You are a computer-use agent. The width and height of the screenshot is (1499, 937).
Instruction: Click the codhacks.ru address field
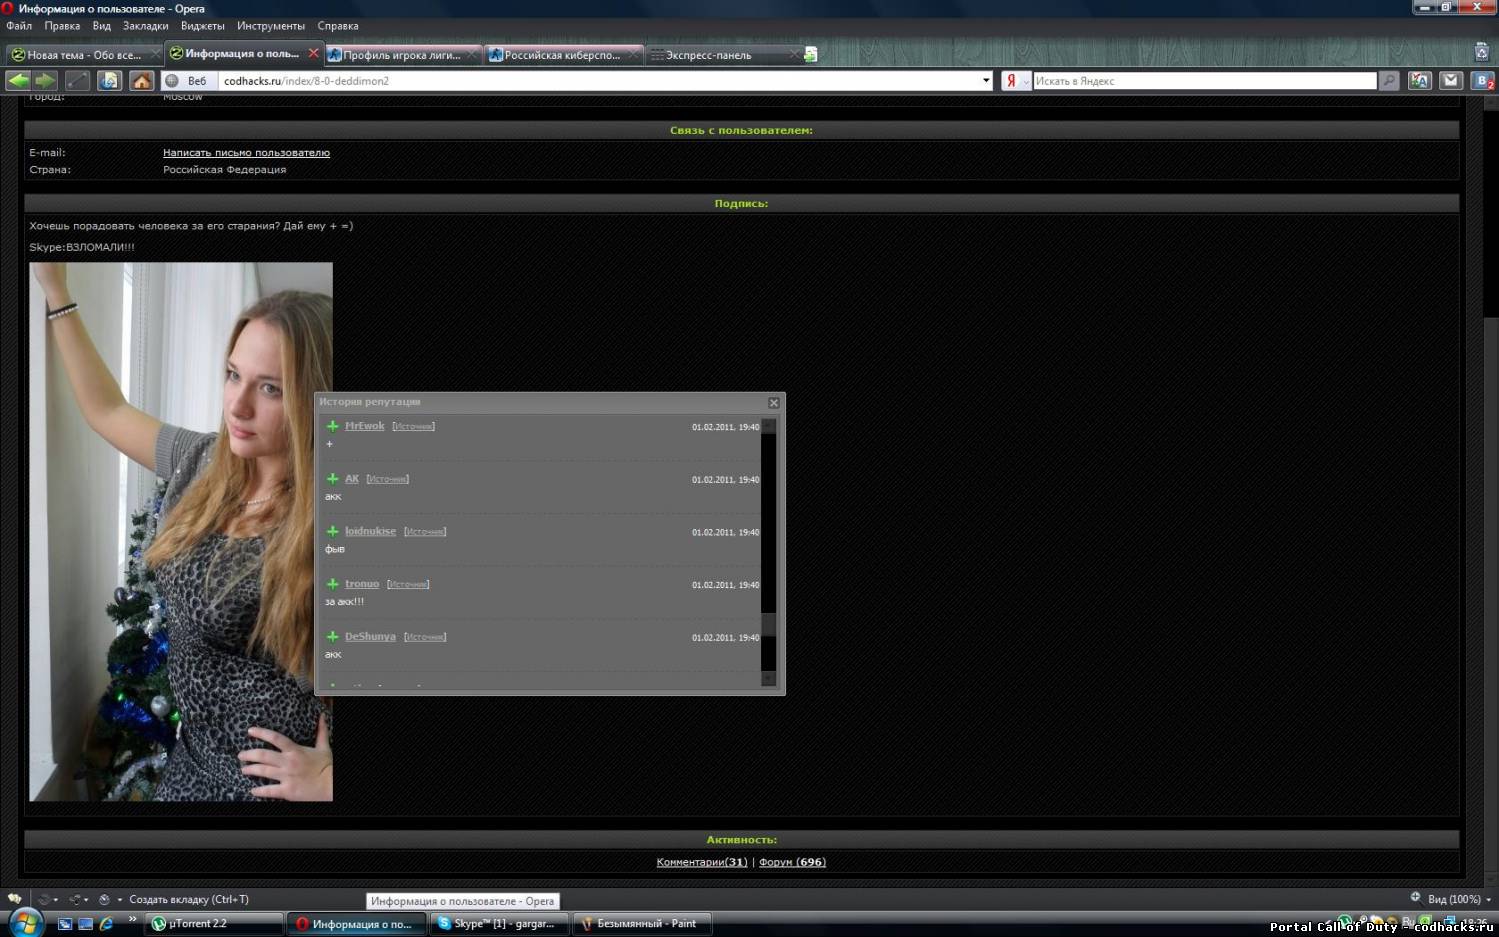point(600,81)
